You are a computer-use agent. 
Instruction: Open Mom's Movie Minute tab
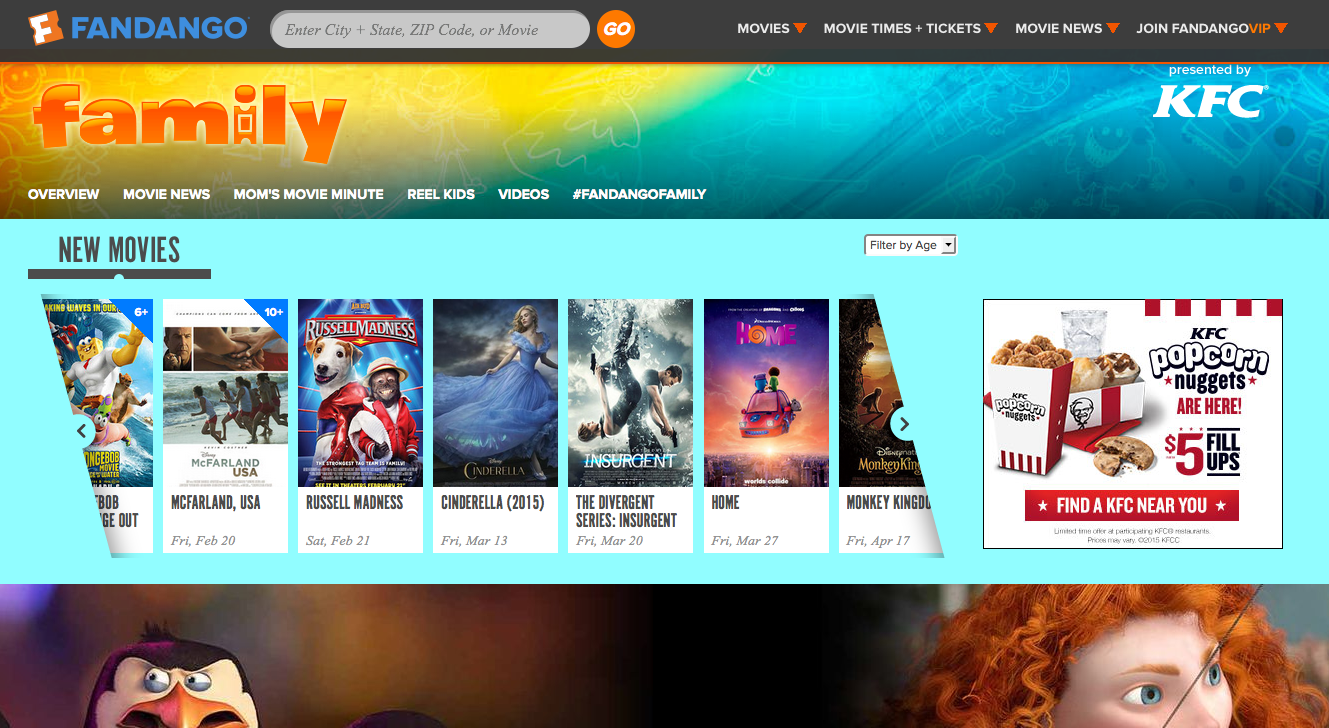coord(308,194)
